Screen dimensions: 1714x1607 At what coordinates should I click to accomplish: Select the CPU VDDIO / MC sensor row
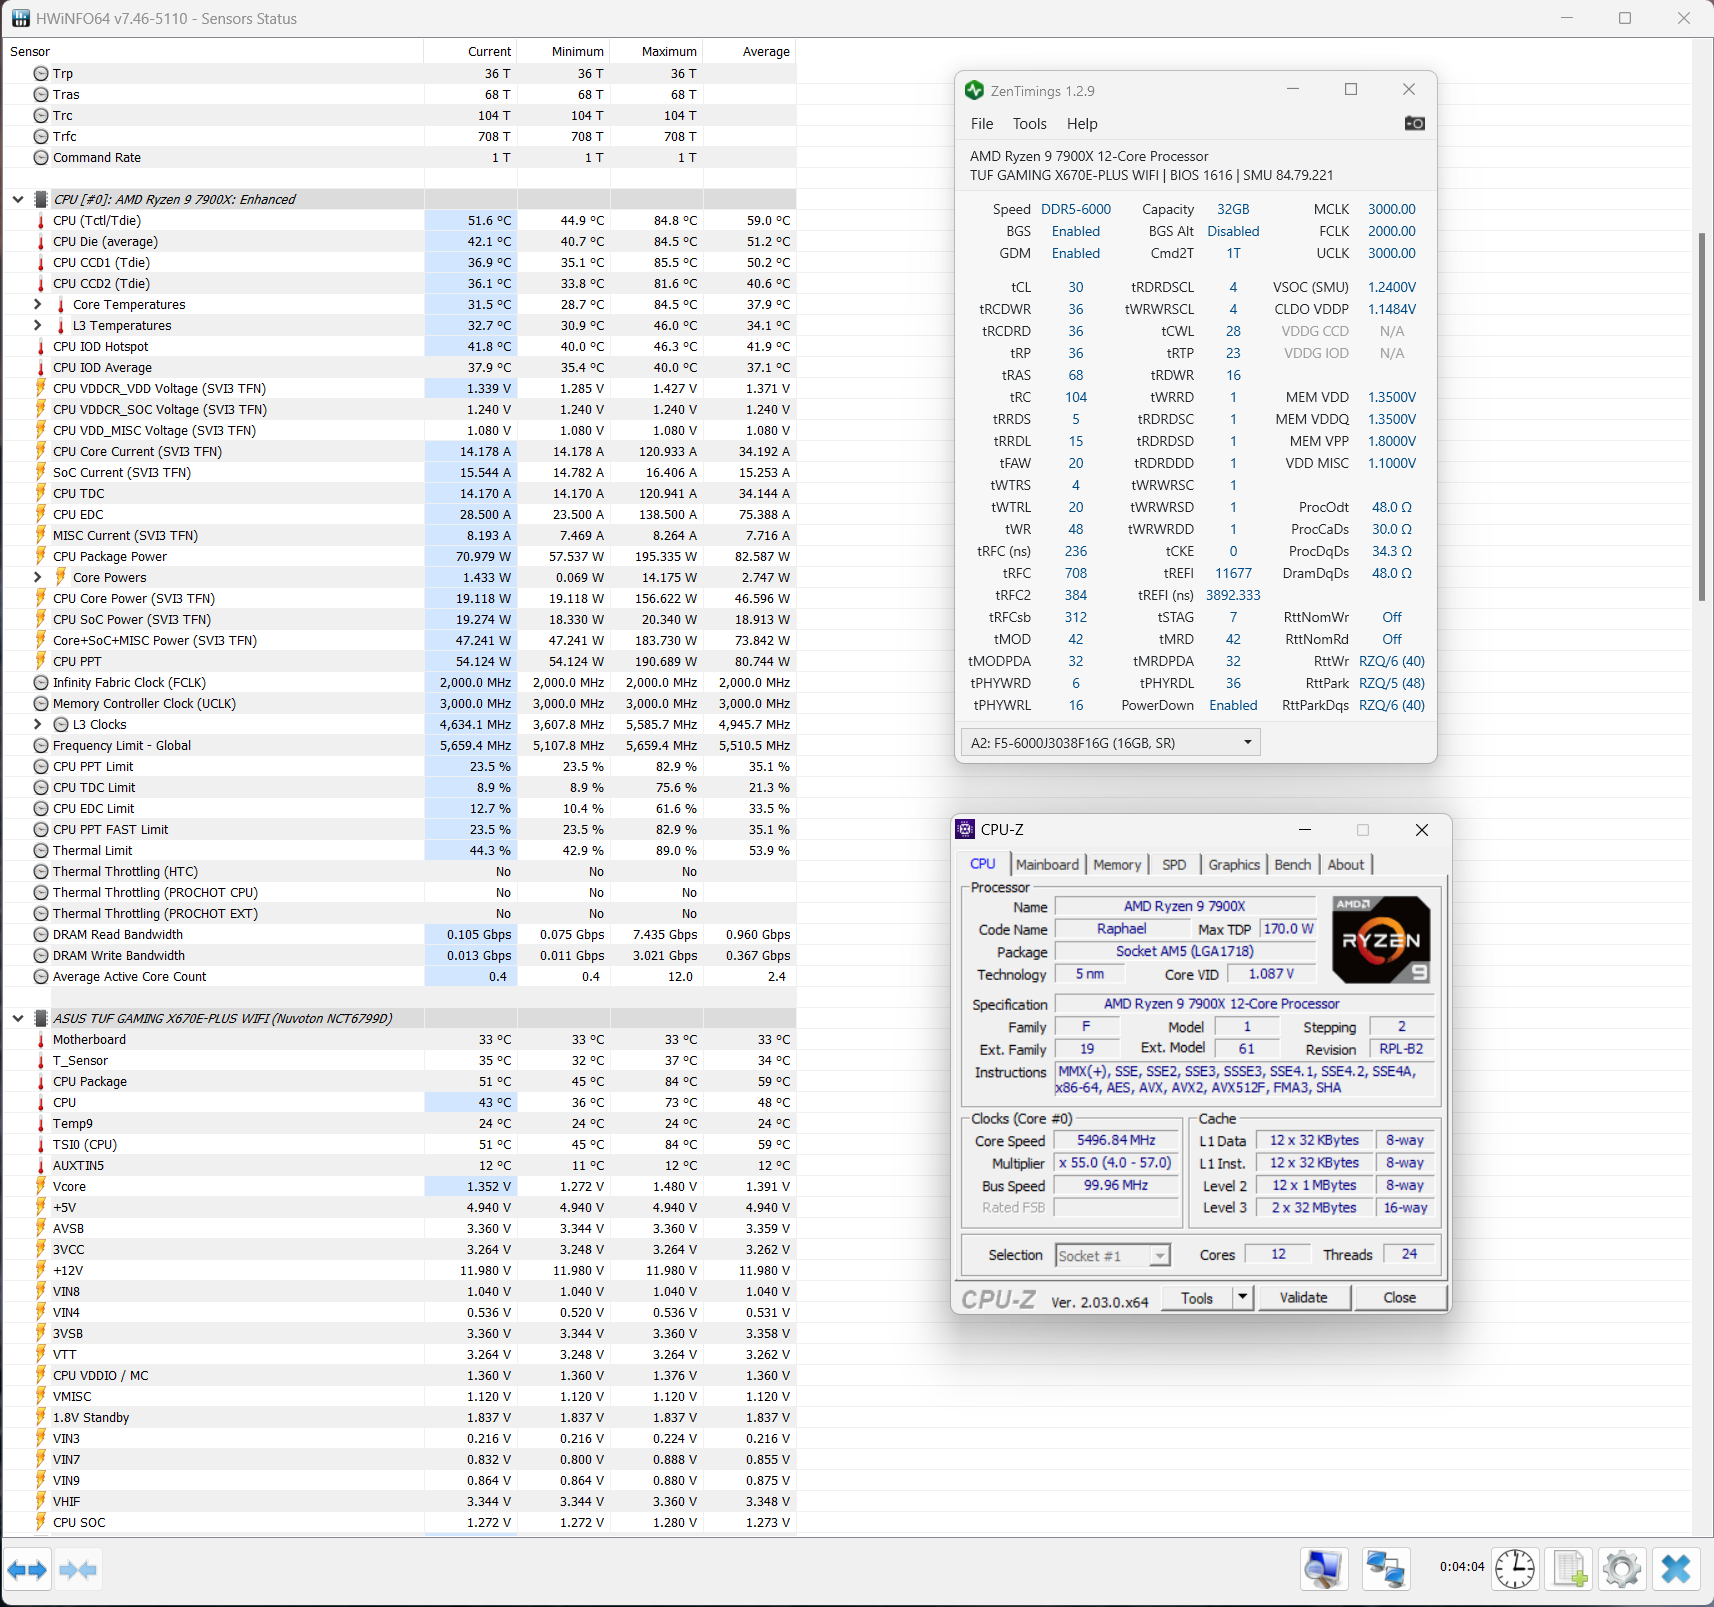pos(400,1376)
